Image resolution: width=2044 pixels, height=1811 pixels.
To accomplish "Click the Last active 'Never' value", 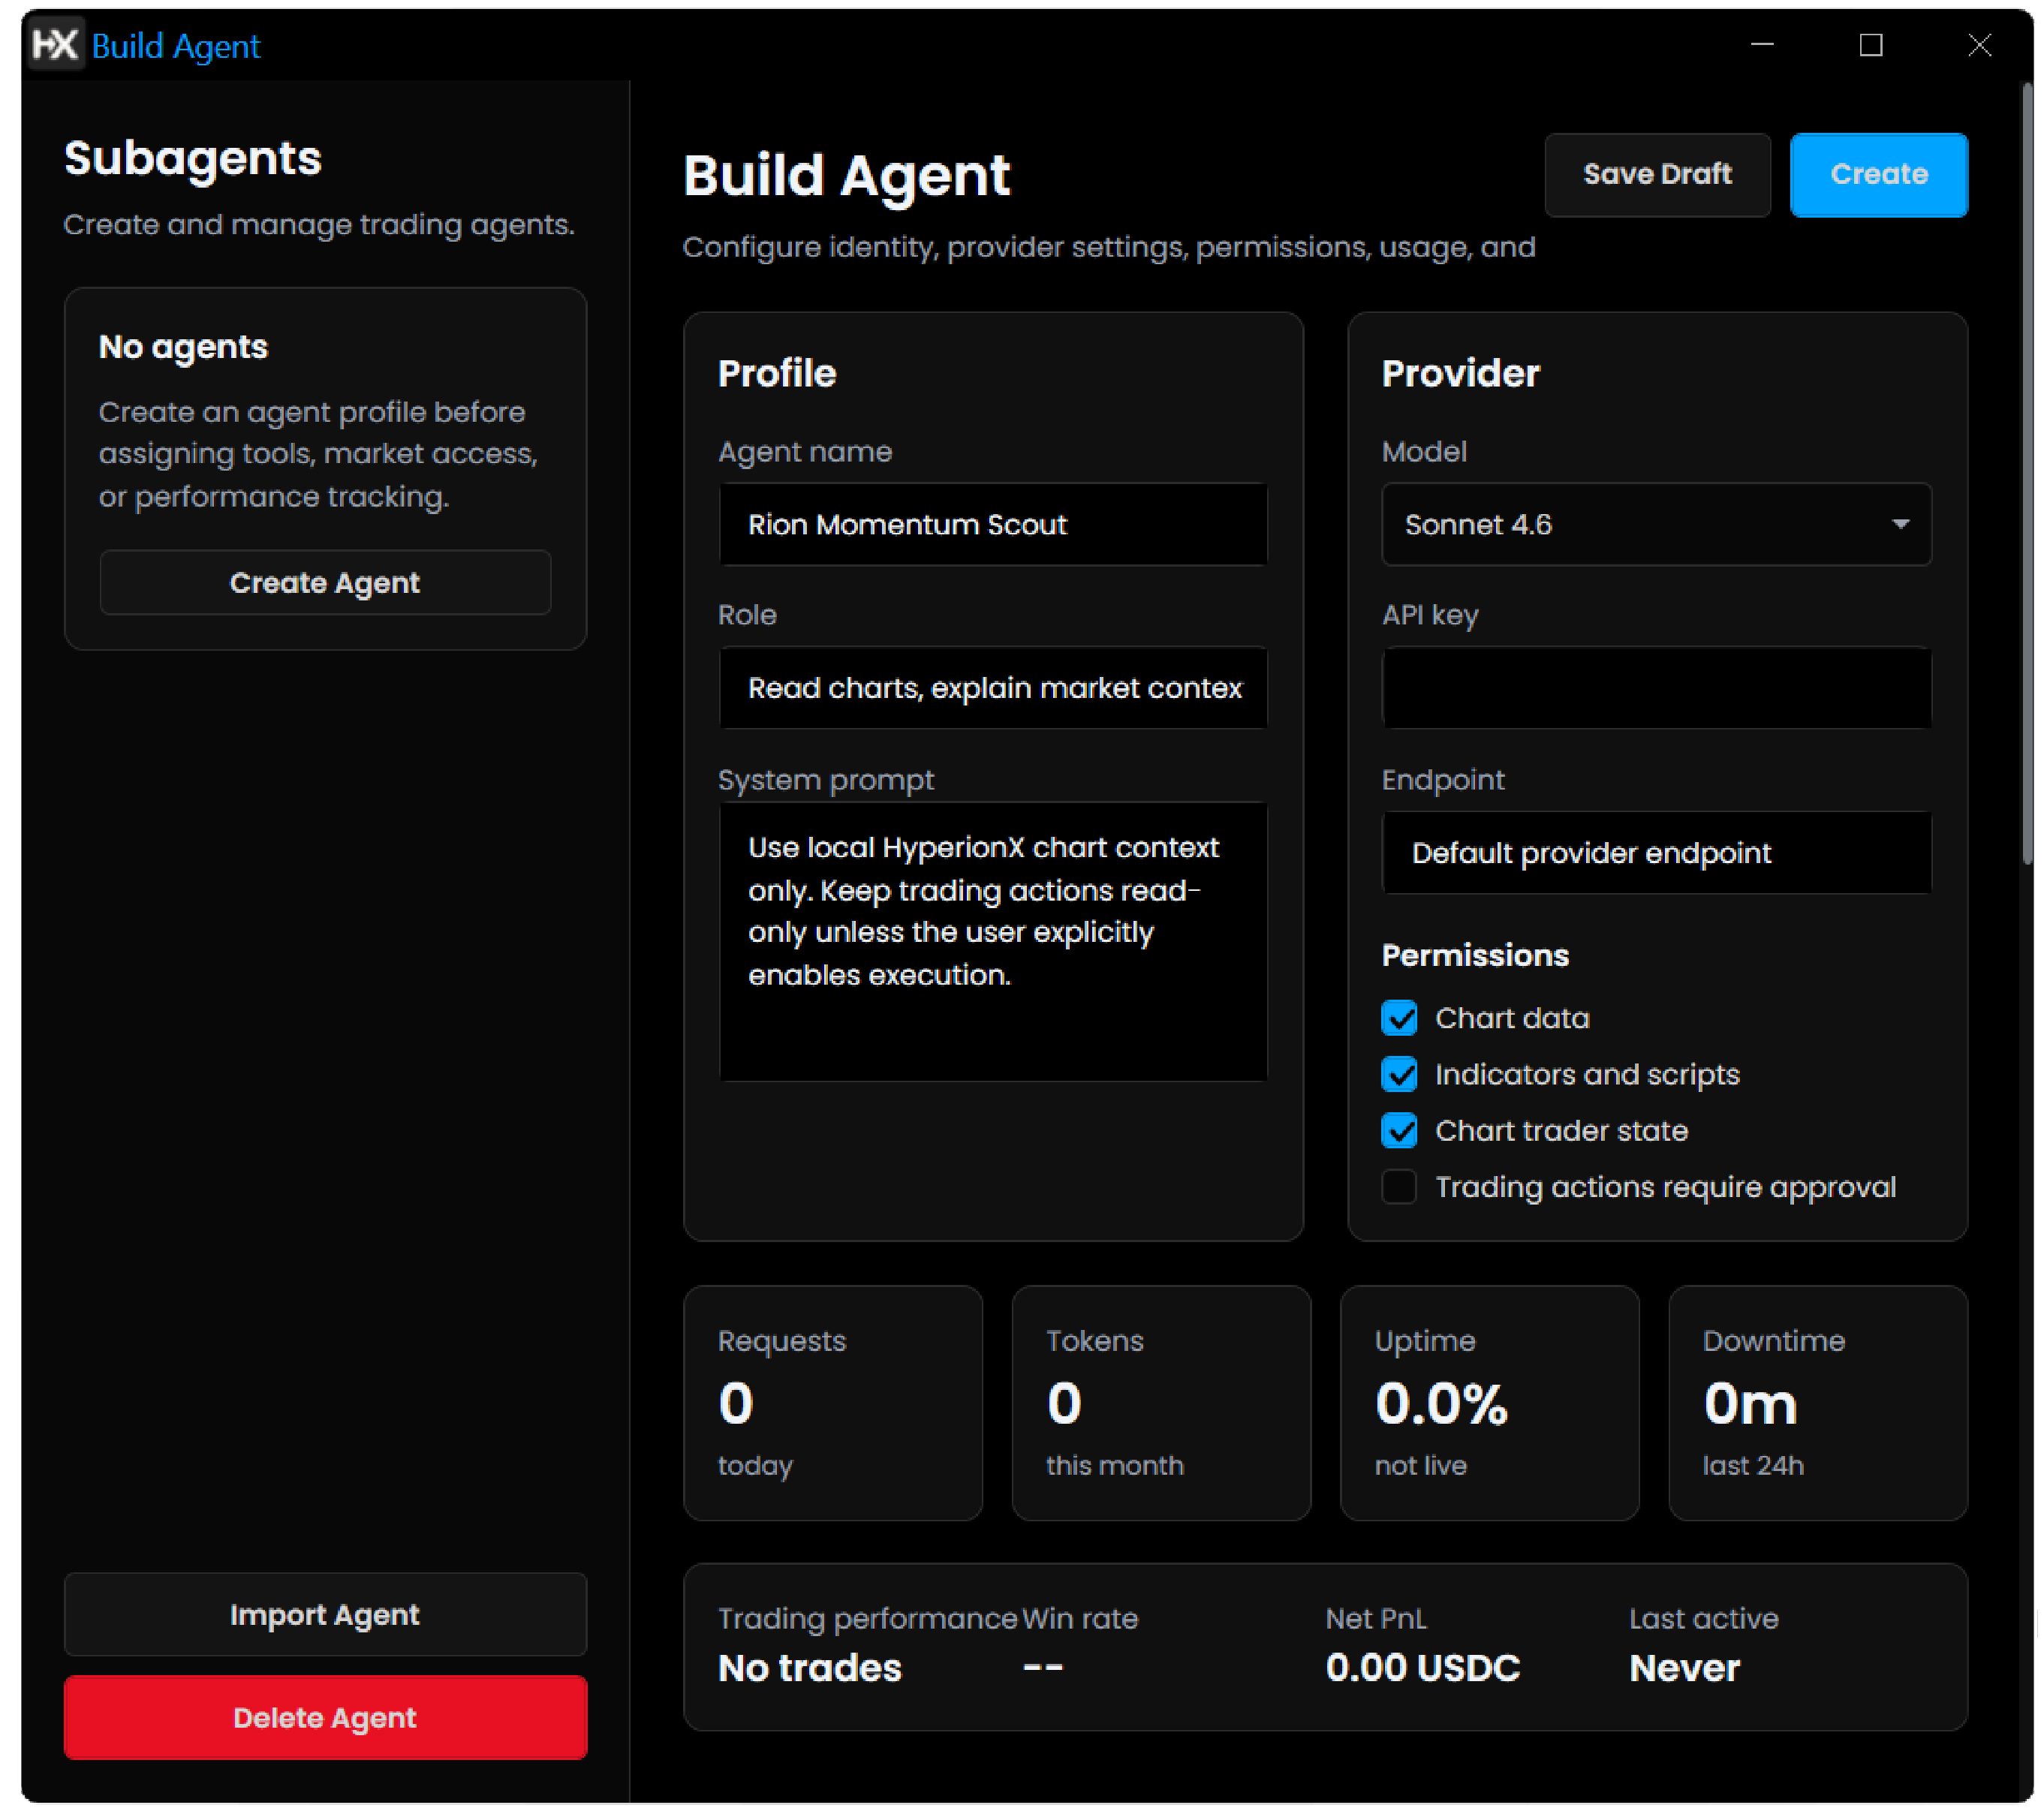I will coord(1684,1668).
